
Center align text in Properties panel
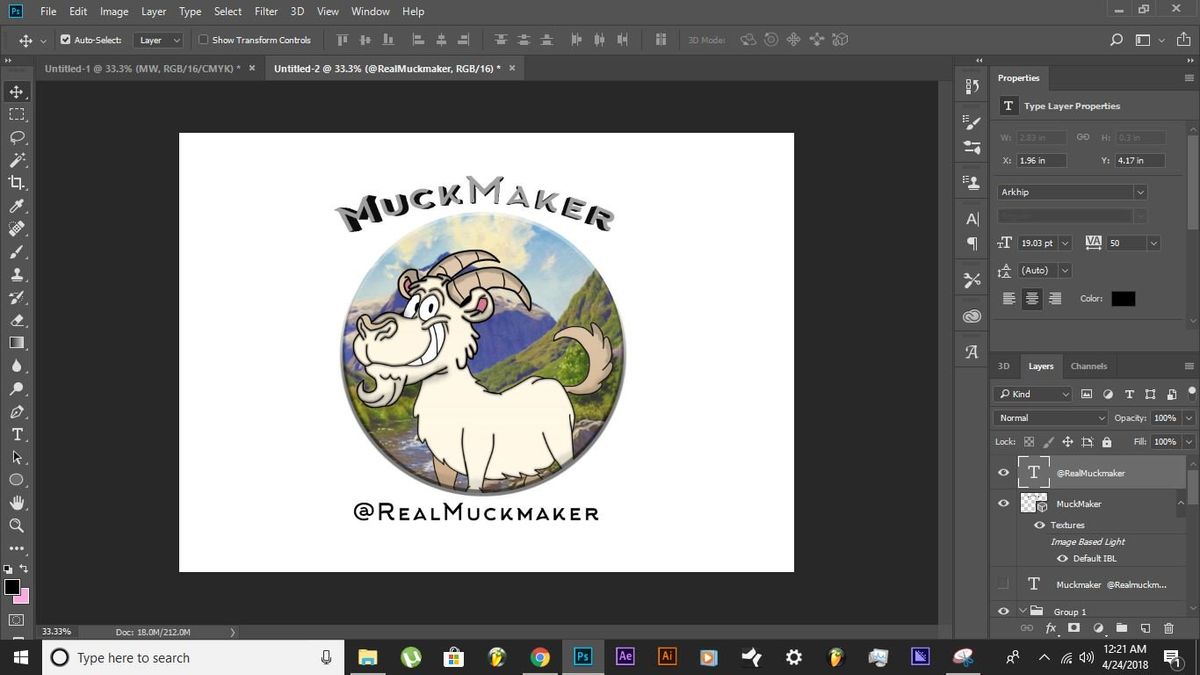[x=1032, y=299]
